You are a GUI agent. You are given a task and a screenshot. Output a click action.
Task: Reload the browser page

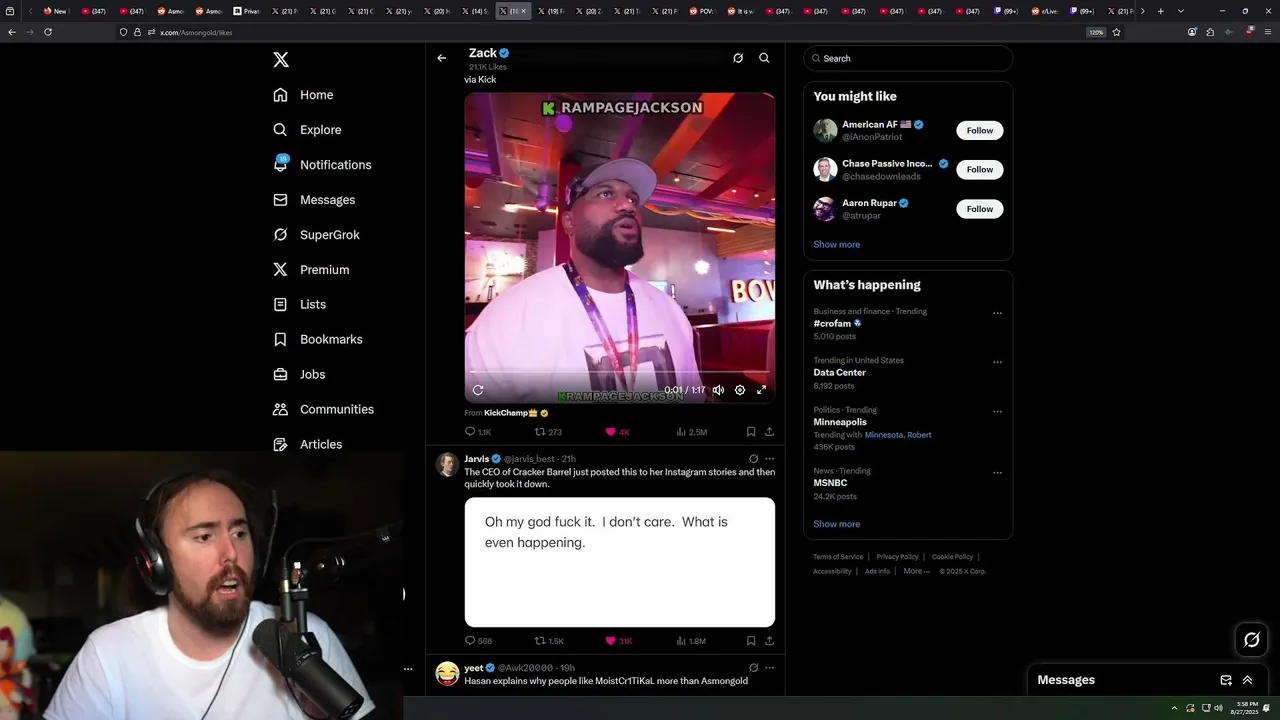(48, 32)
